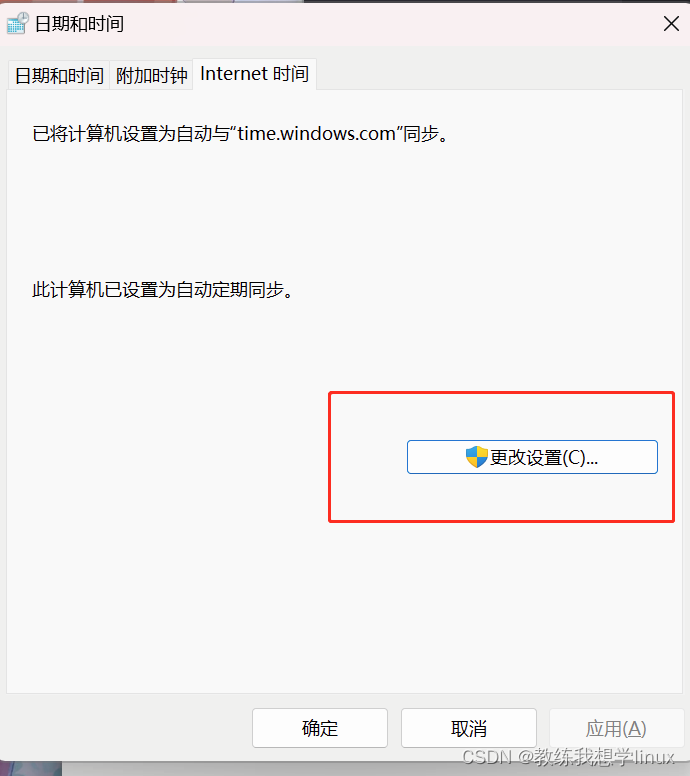Click the greyed-out 应用(A) button
The image size is (690, 776).
coord(616,728)
